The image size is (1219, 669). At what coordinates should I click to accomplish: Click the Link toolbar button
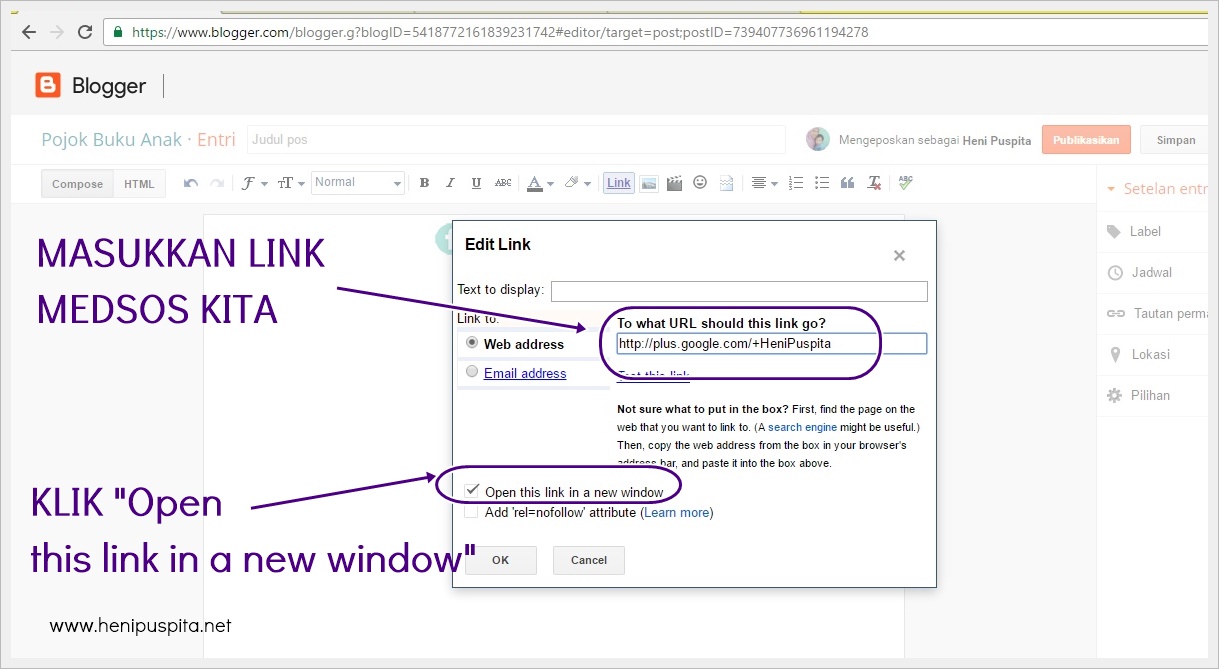click(619, 183)
